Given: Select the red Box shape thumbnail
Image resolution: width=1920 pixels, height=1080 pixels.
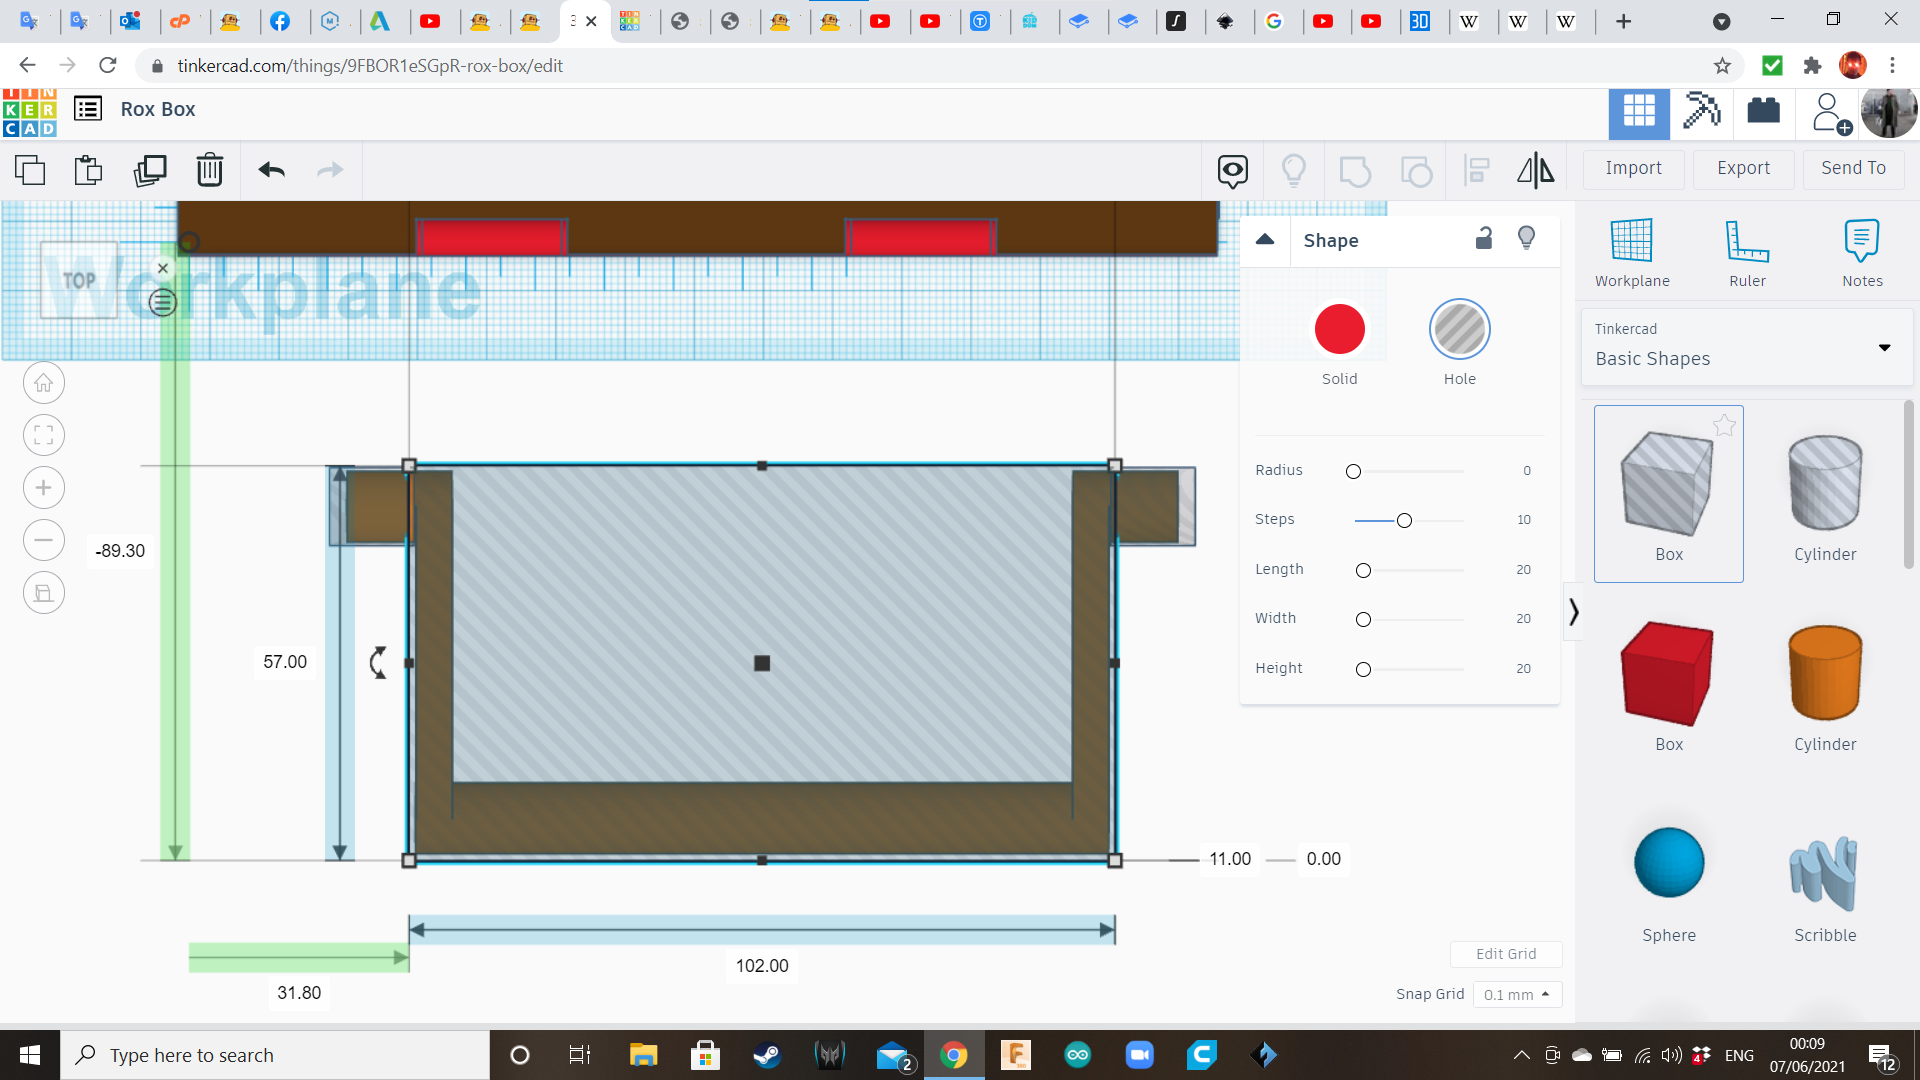Looking at the screenshot, I should 1668,675.
